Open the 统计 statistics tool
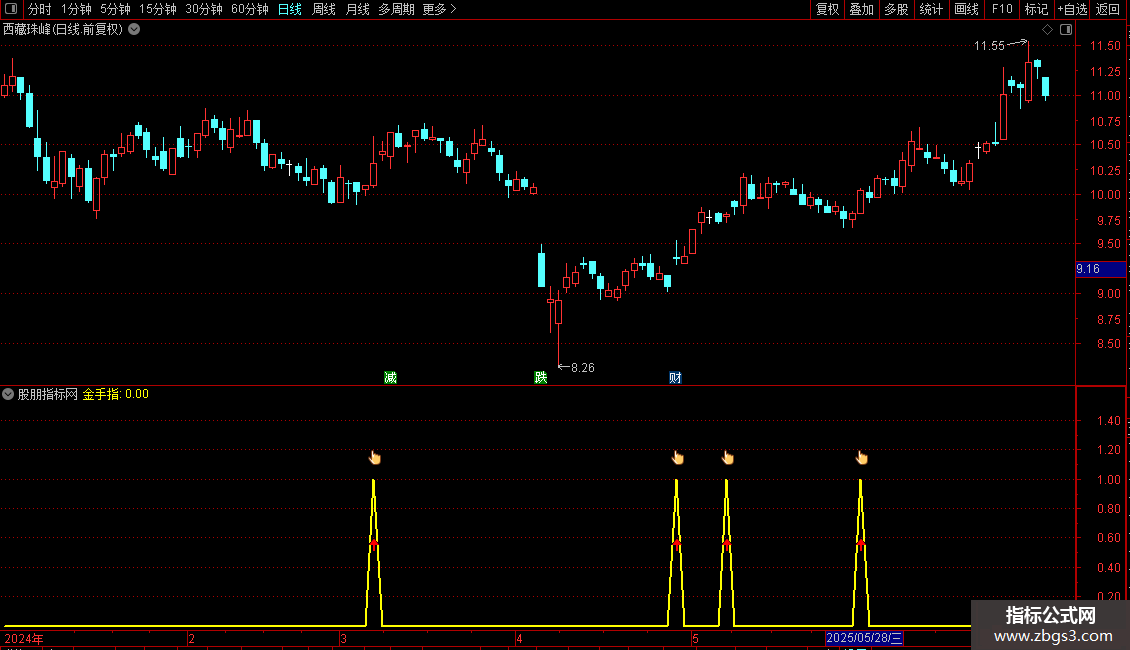1130x650 pixels. pos(931,9)
